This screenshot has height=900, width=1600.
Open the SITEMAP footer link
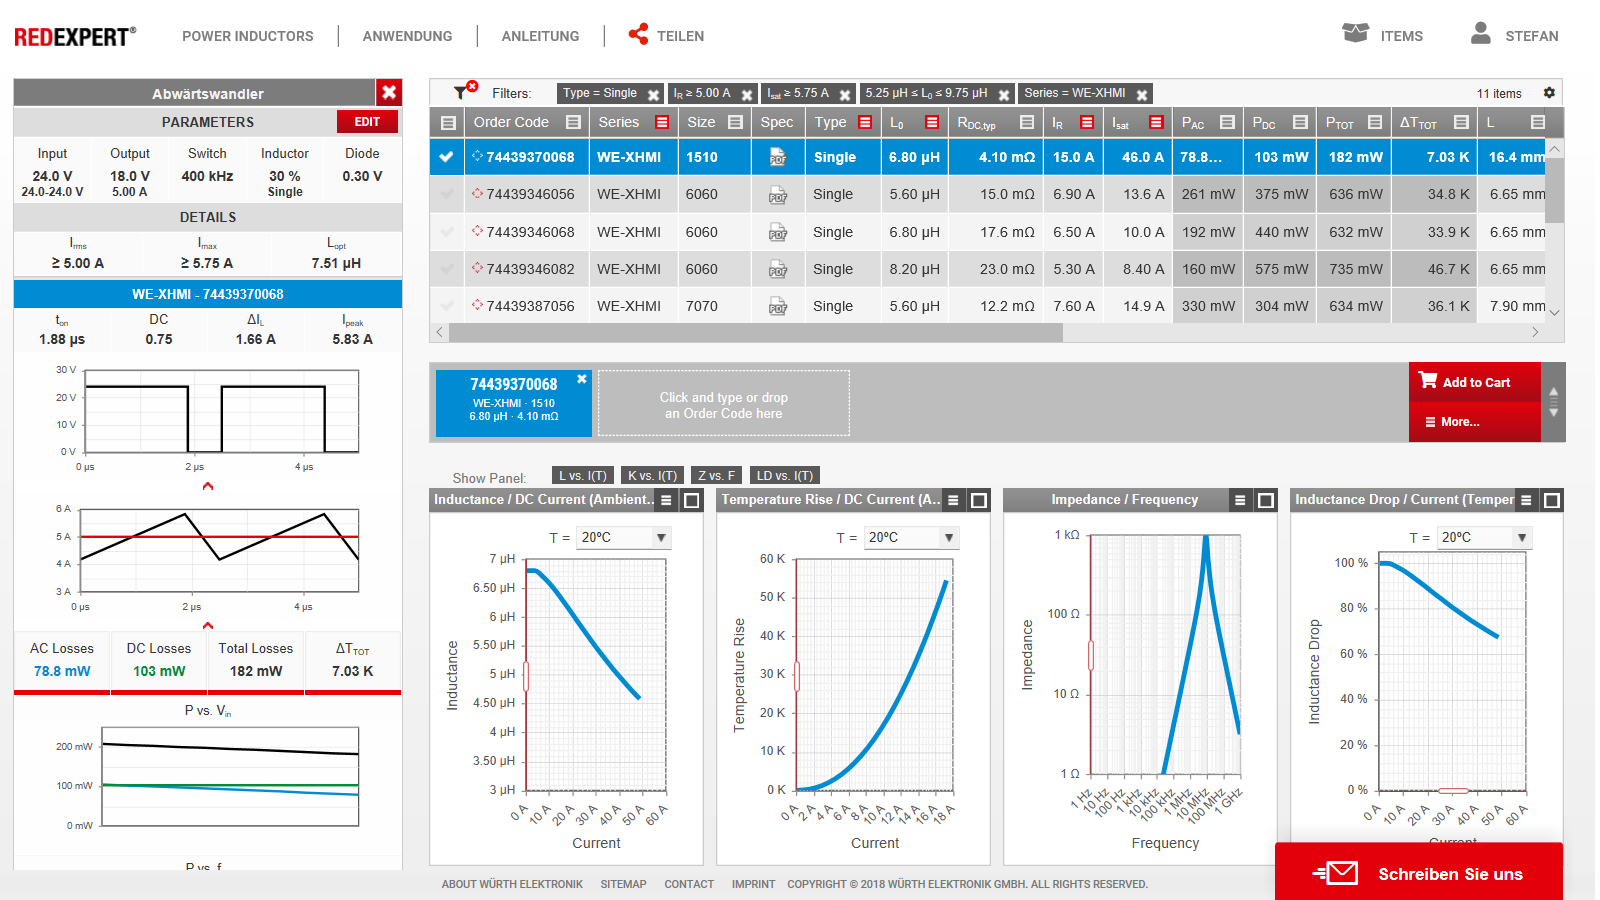pos(623,884)
